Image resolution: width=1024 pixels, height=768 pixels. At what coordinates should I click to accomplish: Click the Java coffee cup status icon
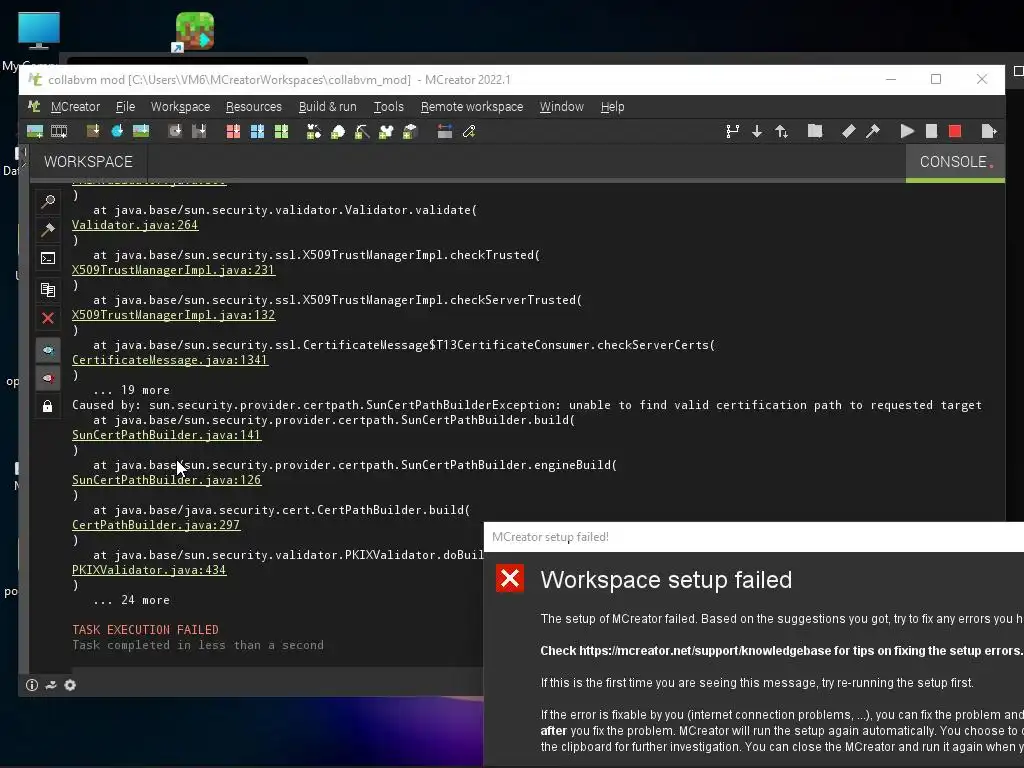click(51, 685)
